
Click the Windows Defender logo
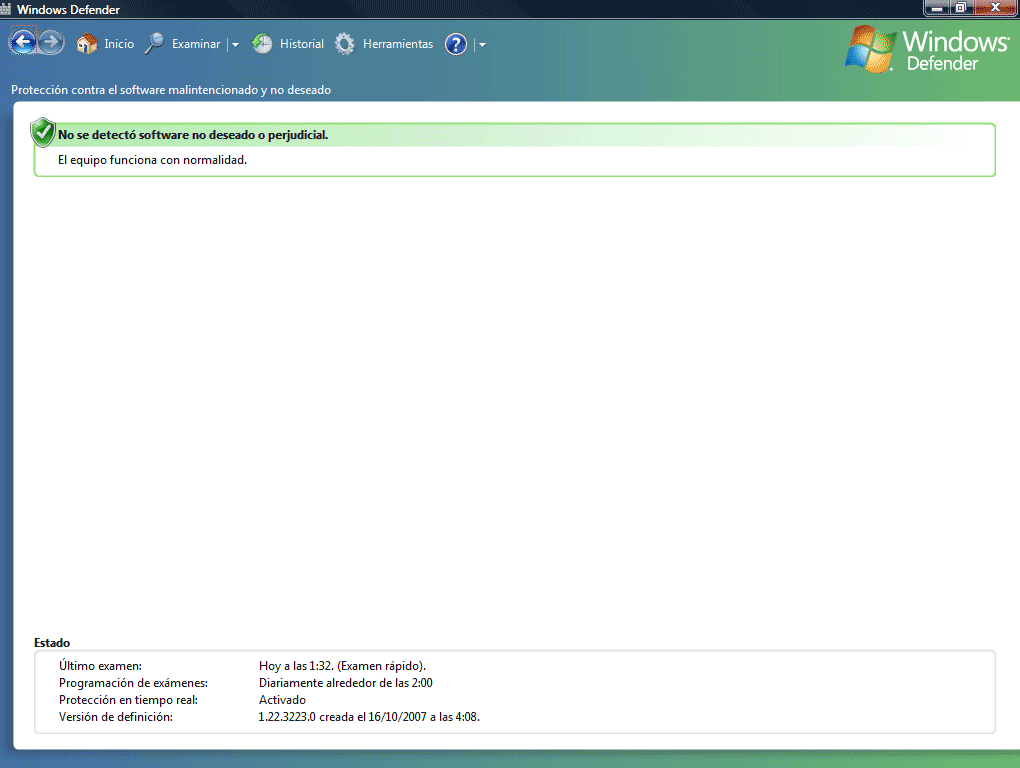click(x=926, y=48)
